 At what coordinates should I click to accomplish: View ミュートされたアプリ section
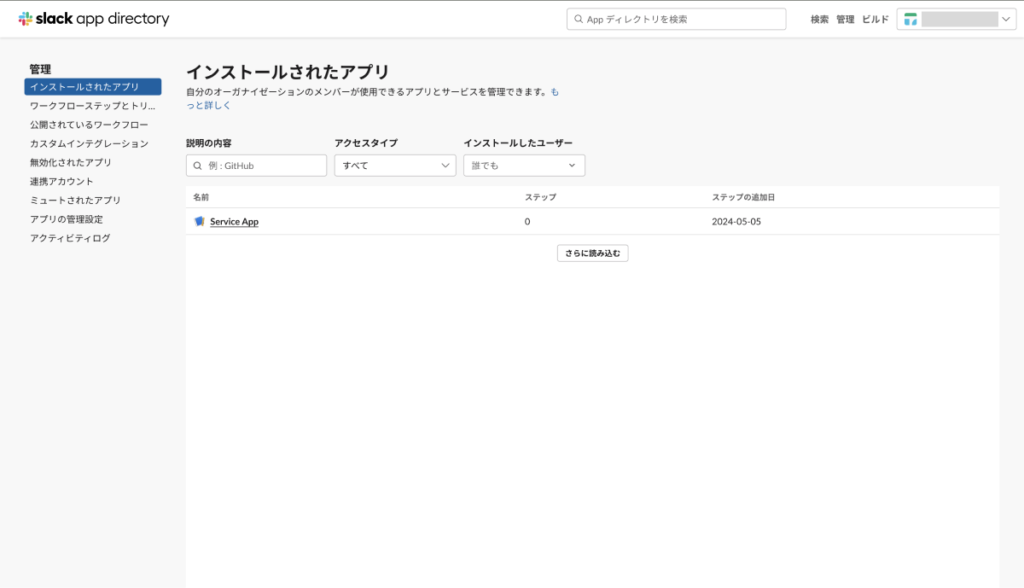click(x=75, y=200)
